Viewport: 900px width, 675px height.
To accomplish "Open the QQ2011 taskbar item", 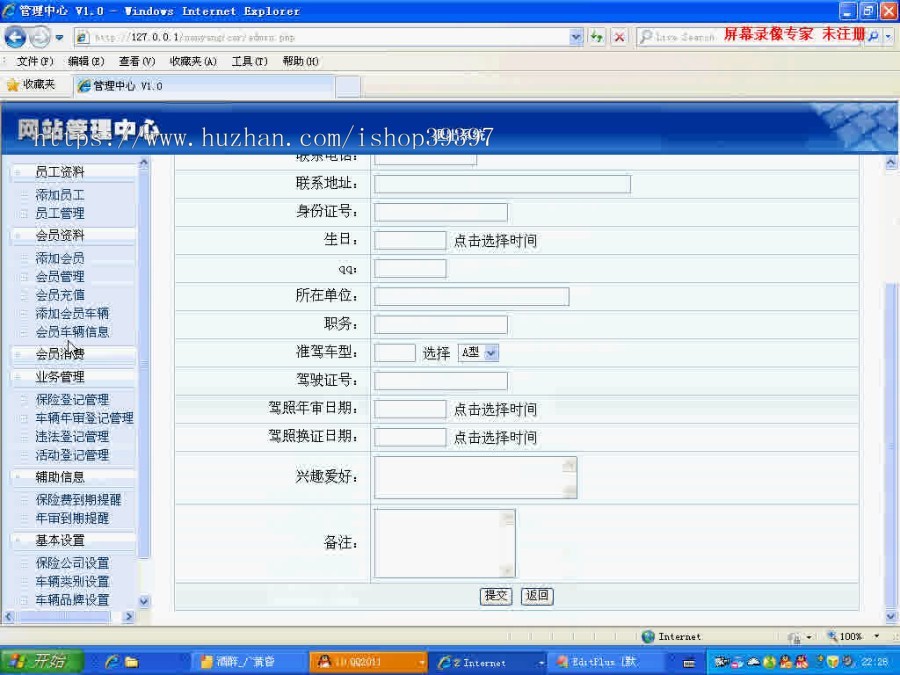I will pos(367,663).
